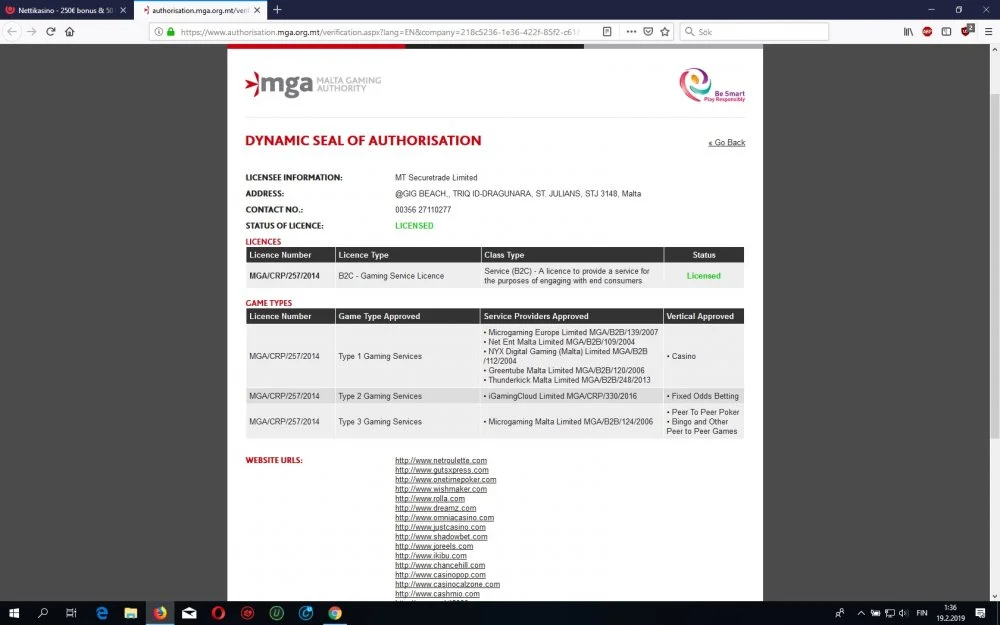Open the ikibu.com link

[430, 556]
